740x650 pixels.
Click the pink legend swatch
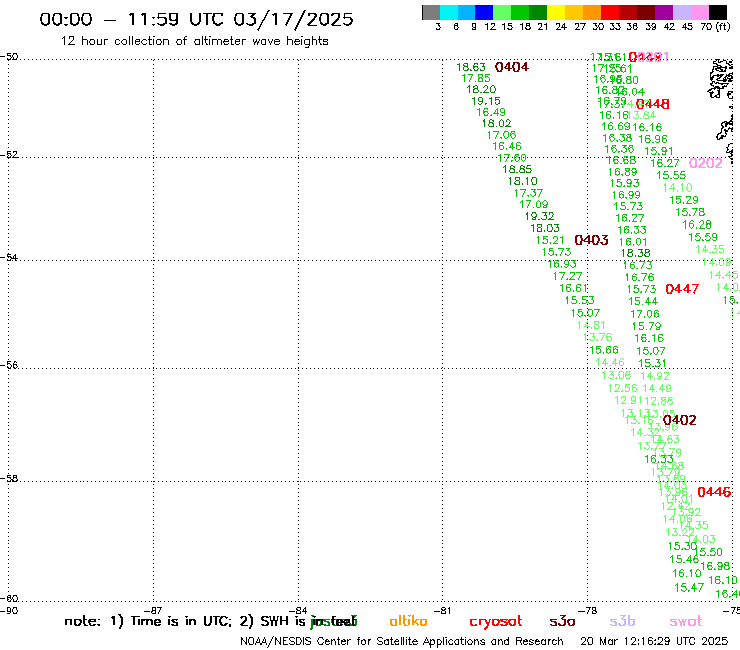tap(699, 12)
